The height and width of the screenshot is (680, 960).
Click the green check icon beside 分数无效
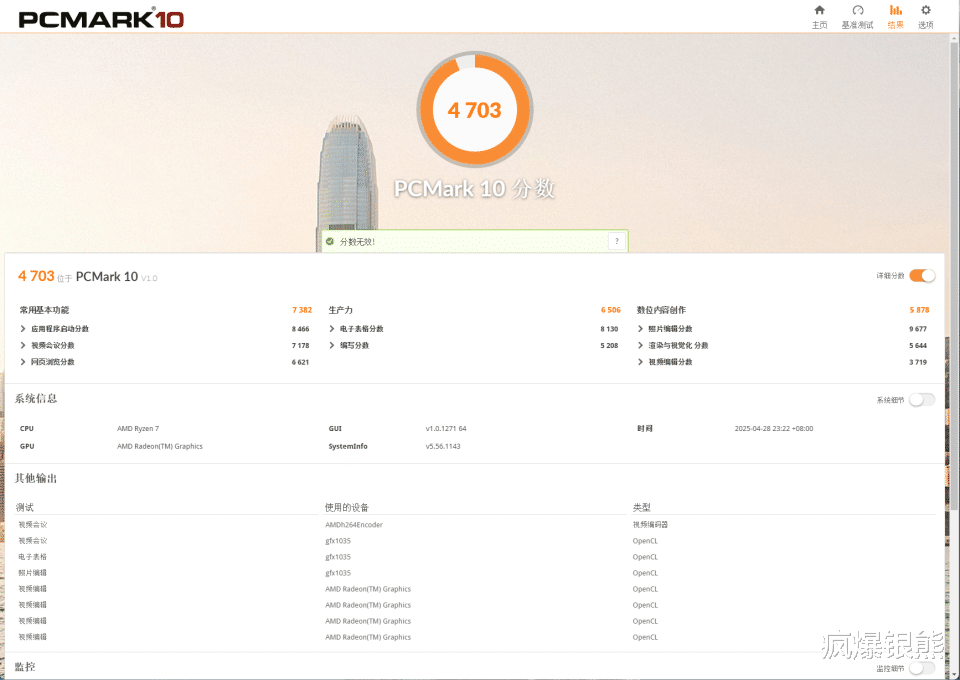(330, 242)
